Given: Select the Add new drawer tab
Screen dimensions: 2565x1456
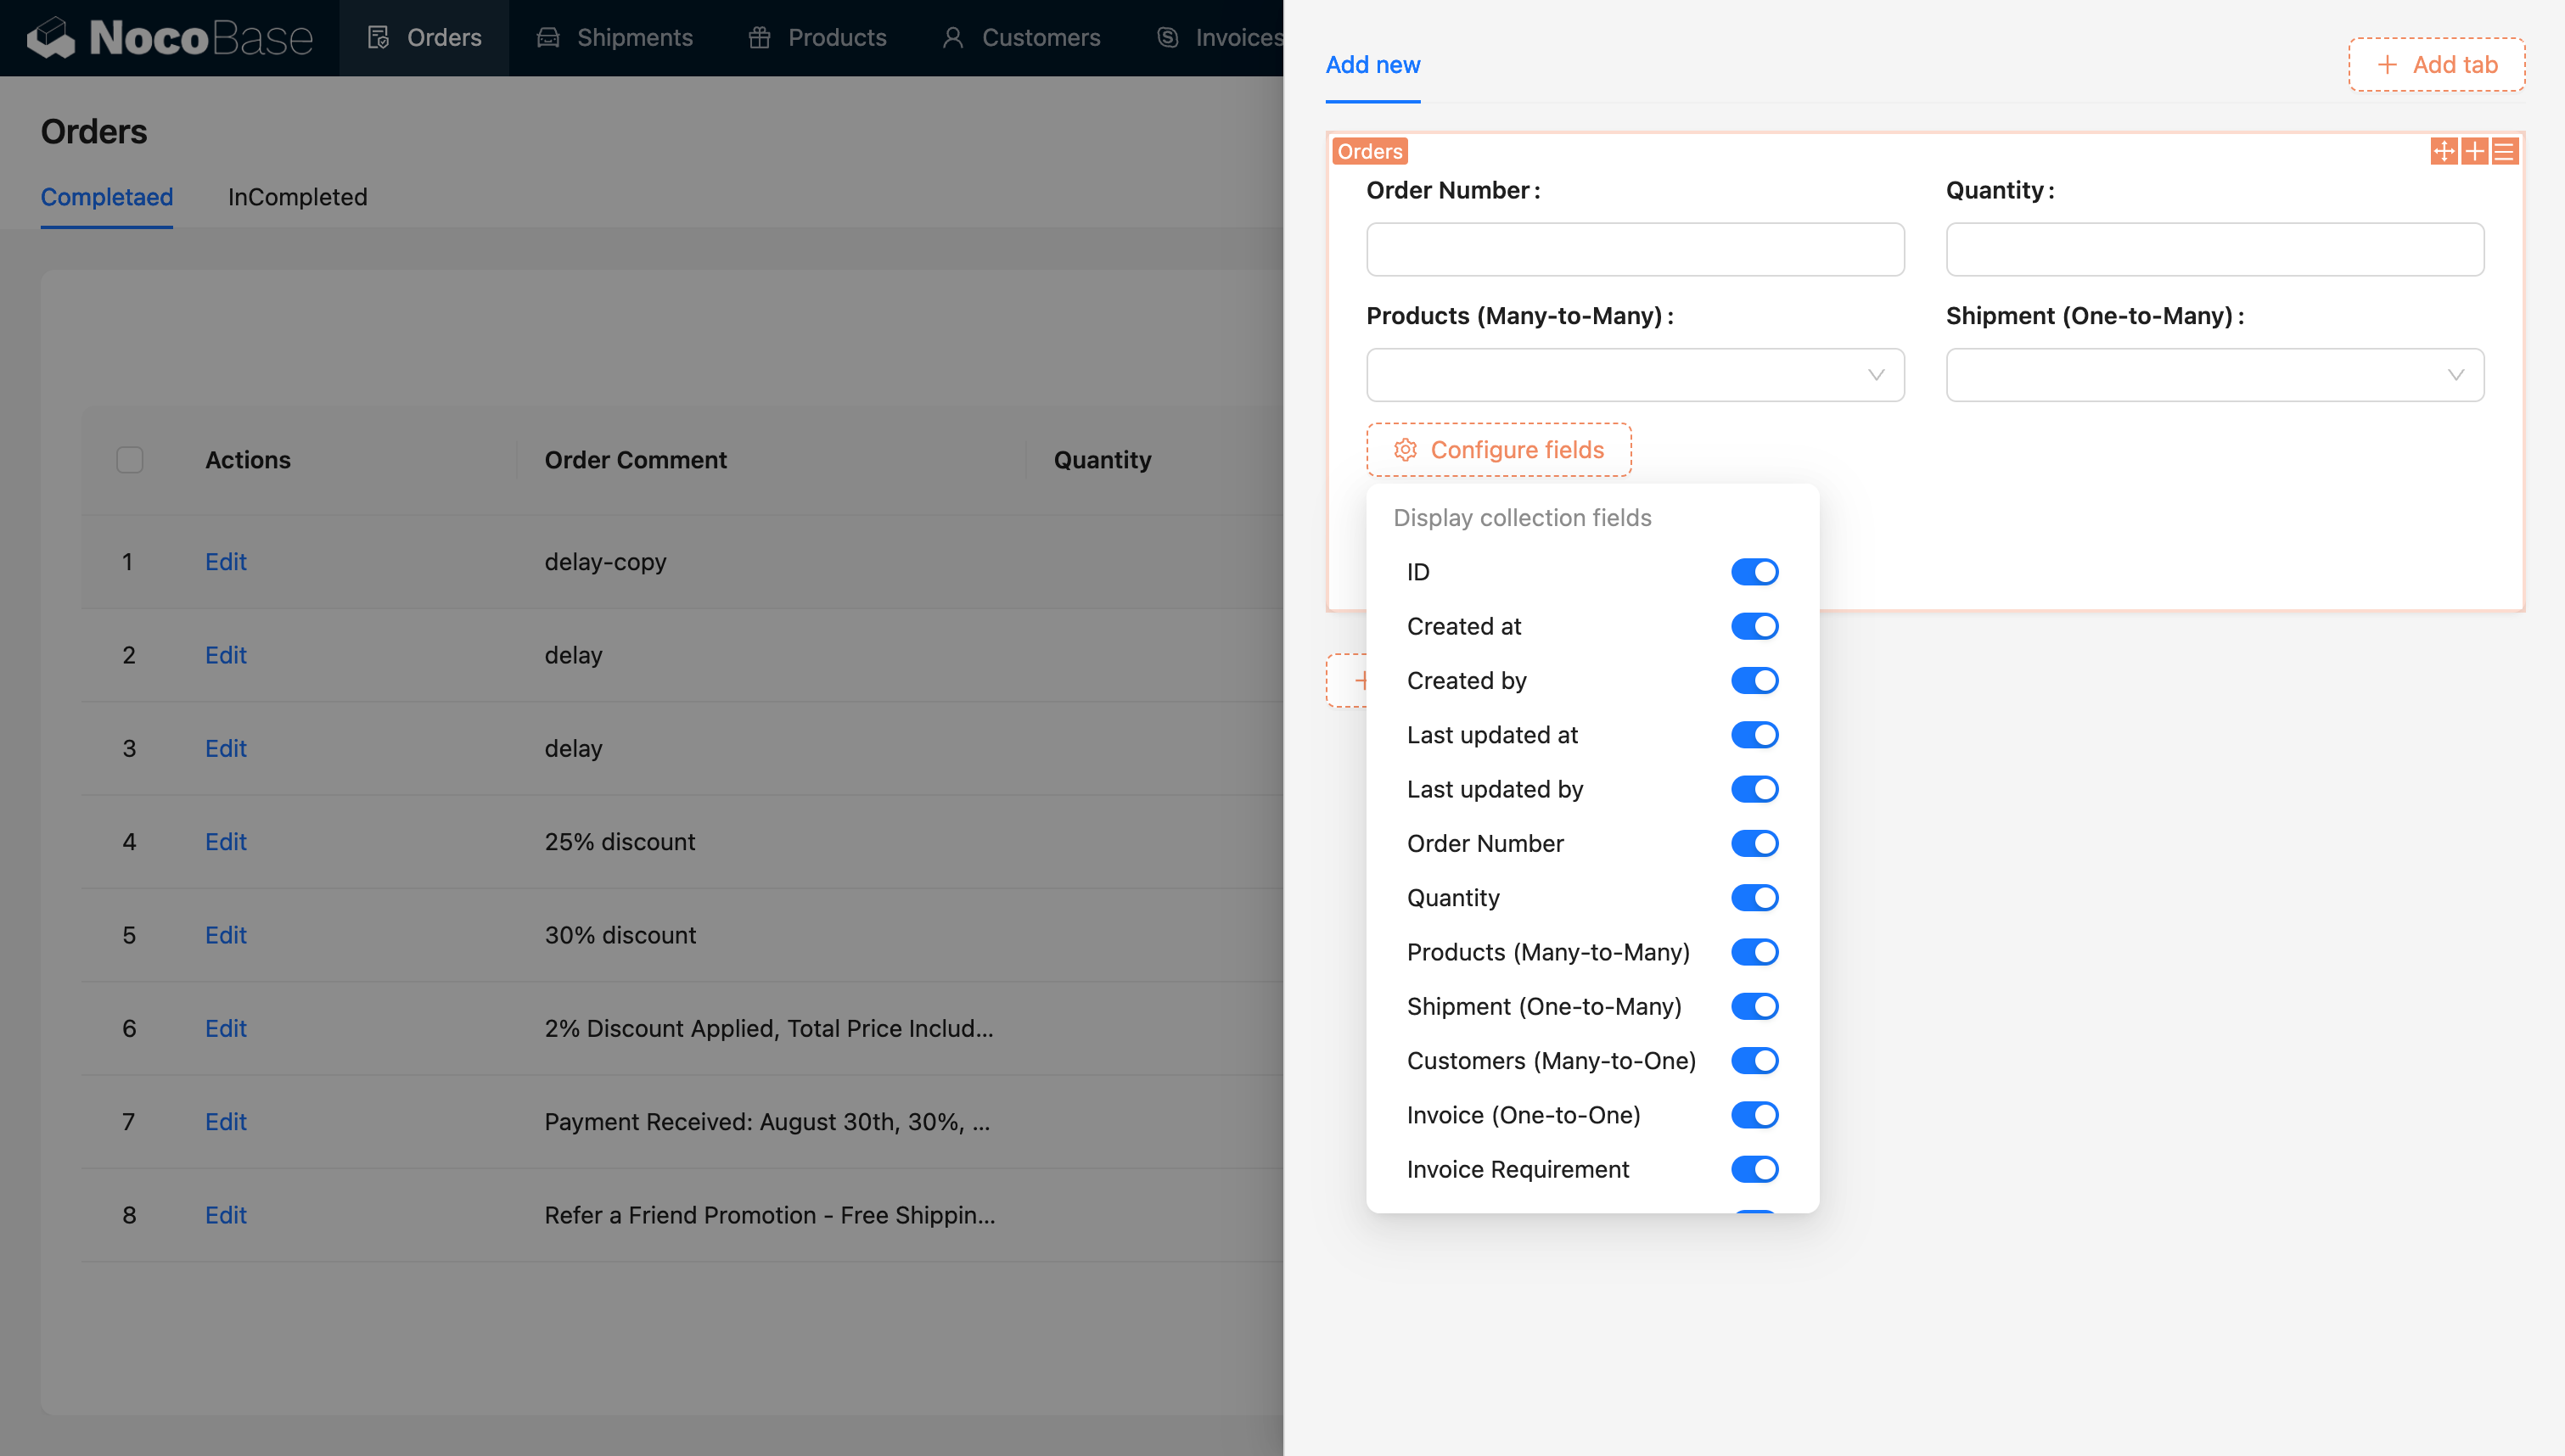Looking at the screenshot, I should 1372,65.
